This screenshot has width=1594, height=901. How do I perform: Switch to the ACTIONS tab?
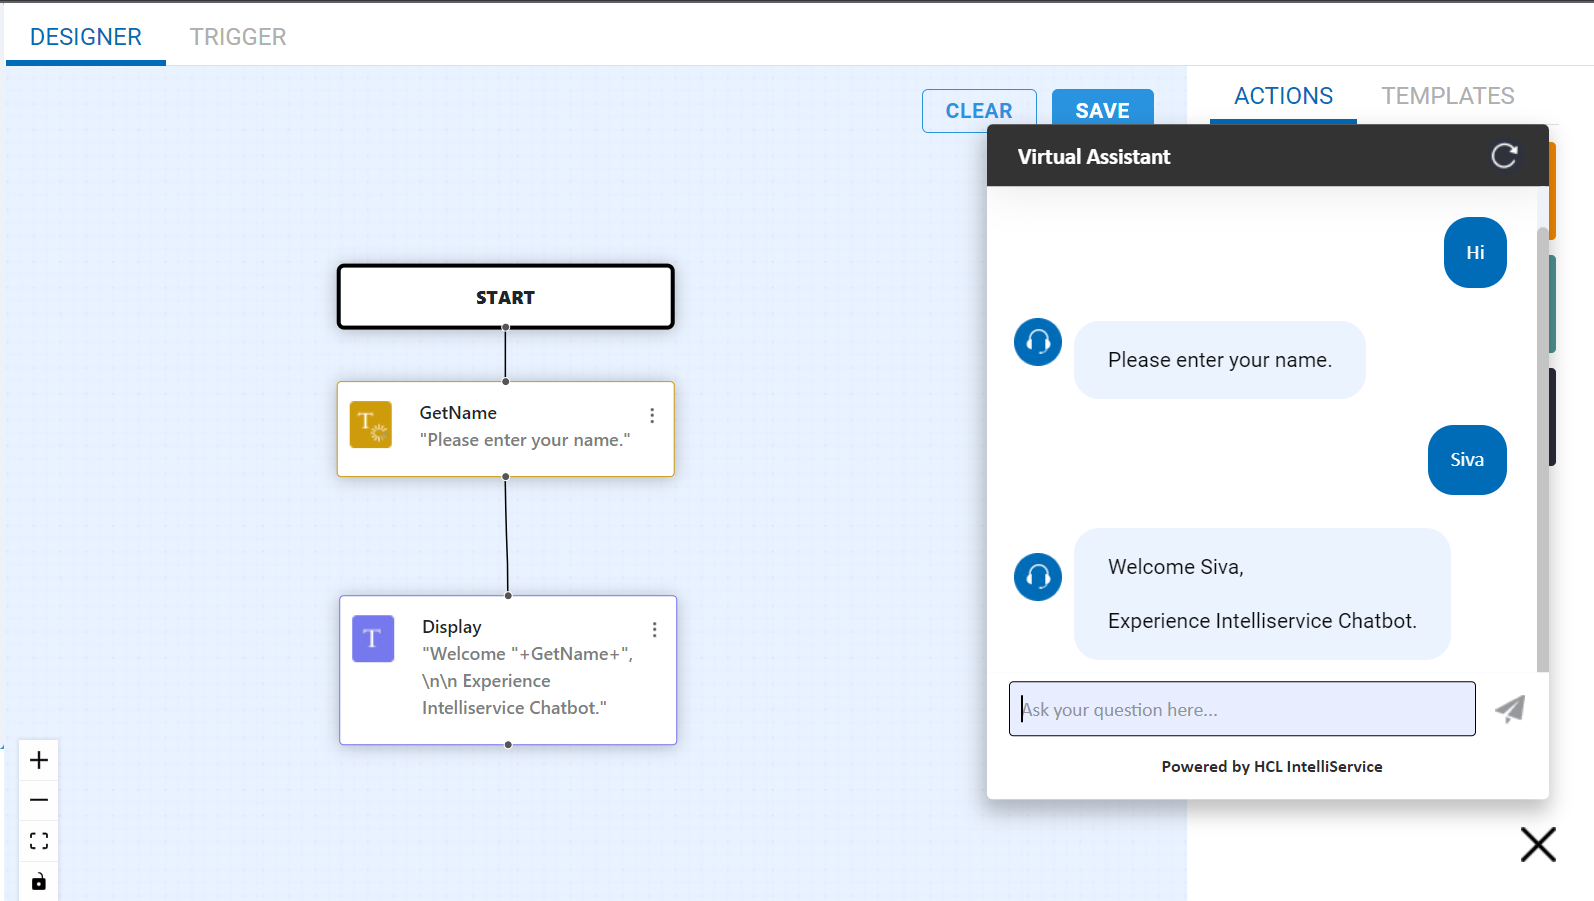[1283, 96]
